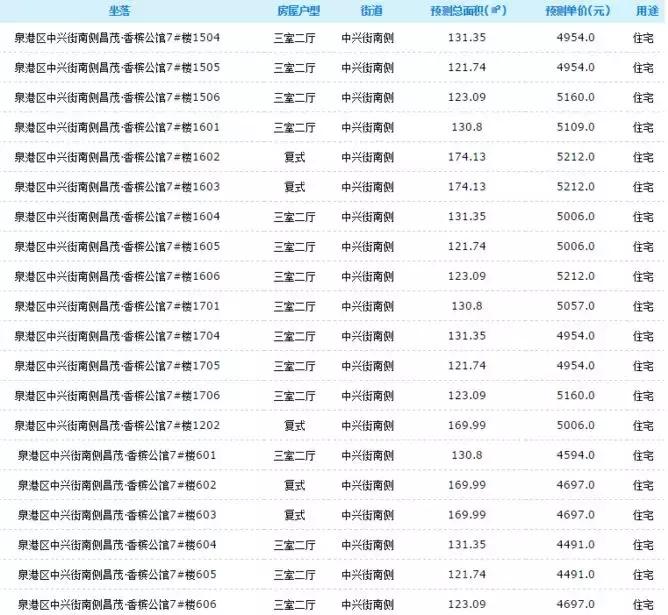Click the 坐落 column header
This screenshot has width=668, height=615.
[119, 11]
